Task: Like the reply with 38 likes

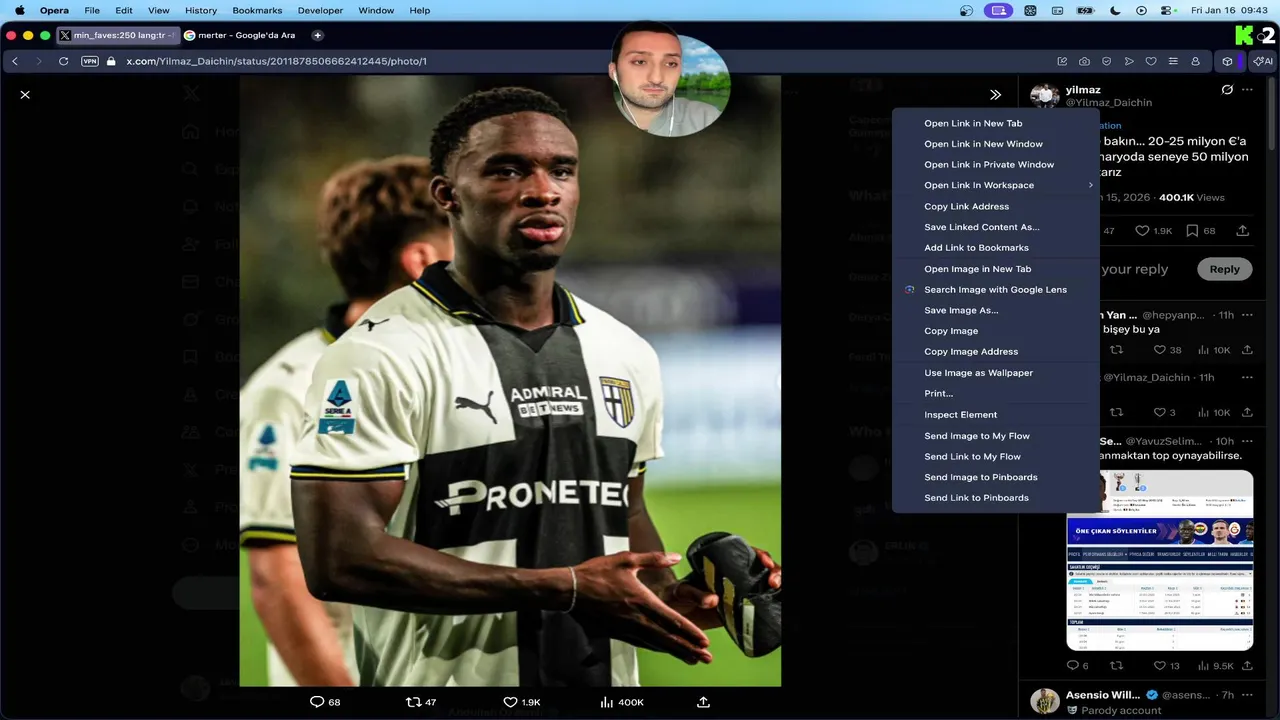Action: click(1160, 350)
